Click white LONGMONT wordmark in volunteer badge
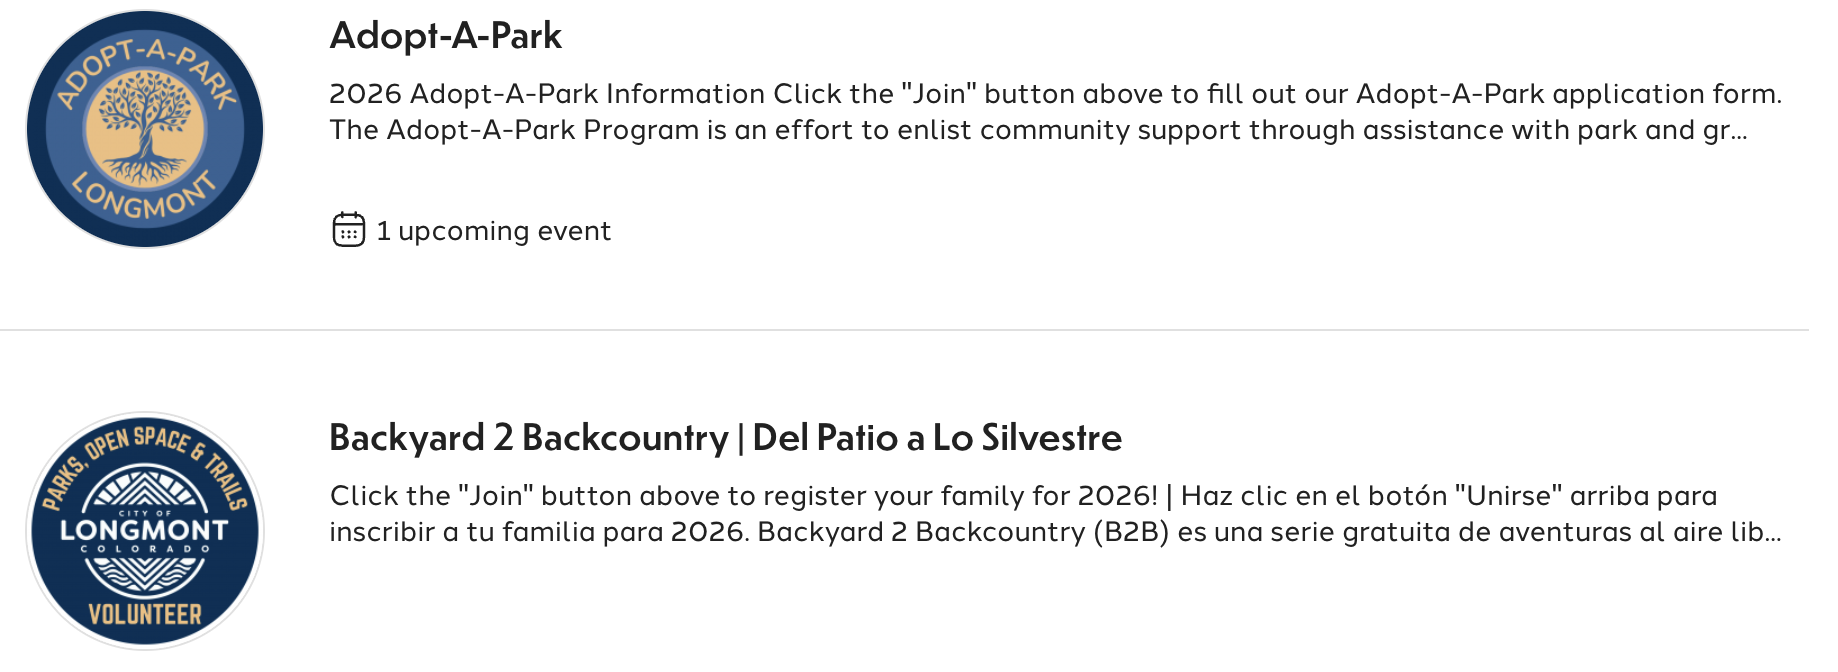This screenshot has height=672, width=1838. coord(145,529)
